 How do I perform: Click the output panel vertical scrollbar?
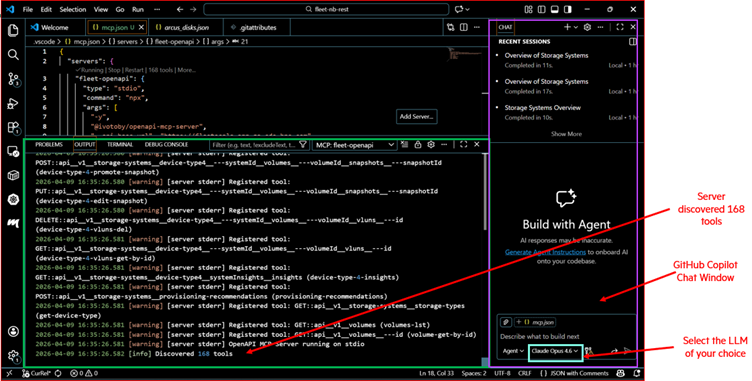click(485, 192)
